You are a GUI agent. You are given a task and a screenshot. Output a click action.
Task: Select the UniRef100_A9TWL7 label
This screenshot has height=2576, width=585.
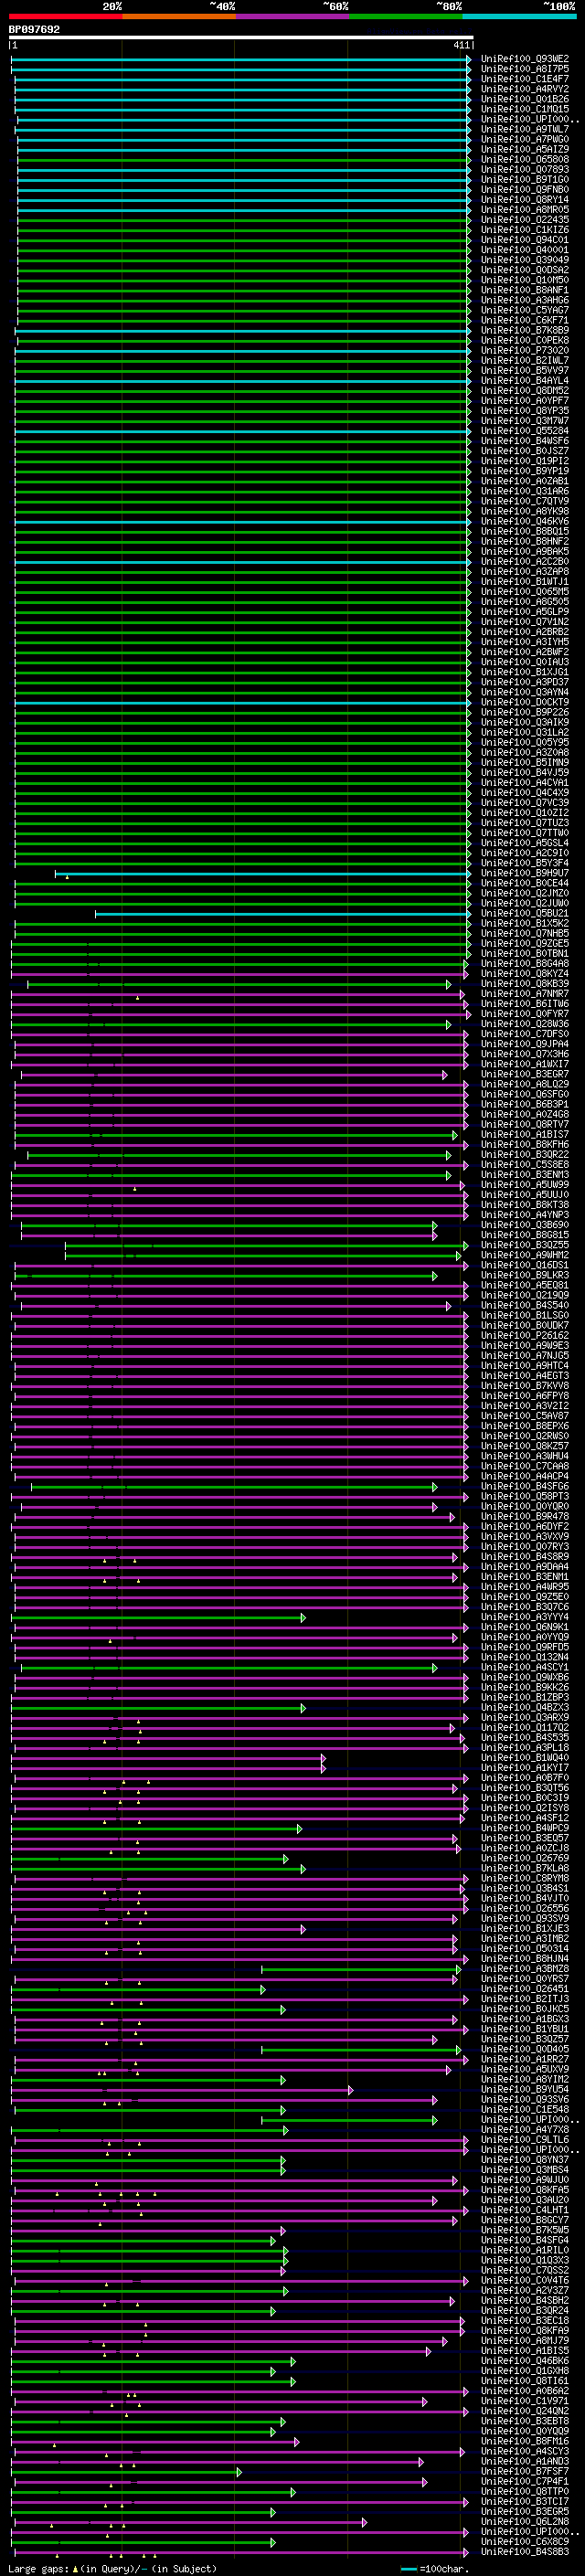(525, 129)
